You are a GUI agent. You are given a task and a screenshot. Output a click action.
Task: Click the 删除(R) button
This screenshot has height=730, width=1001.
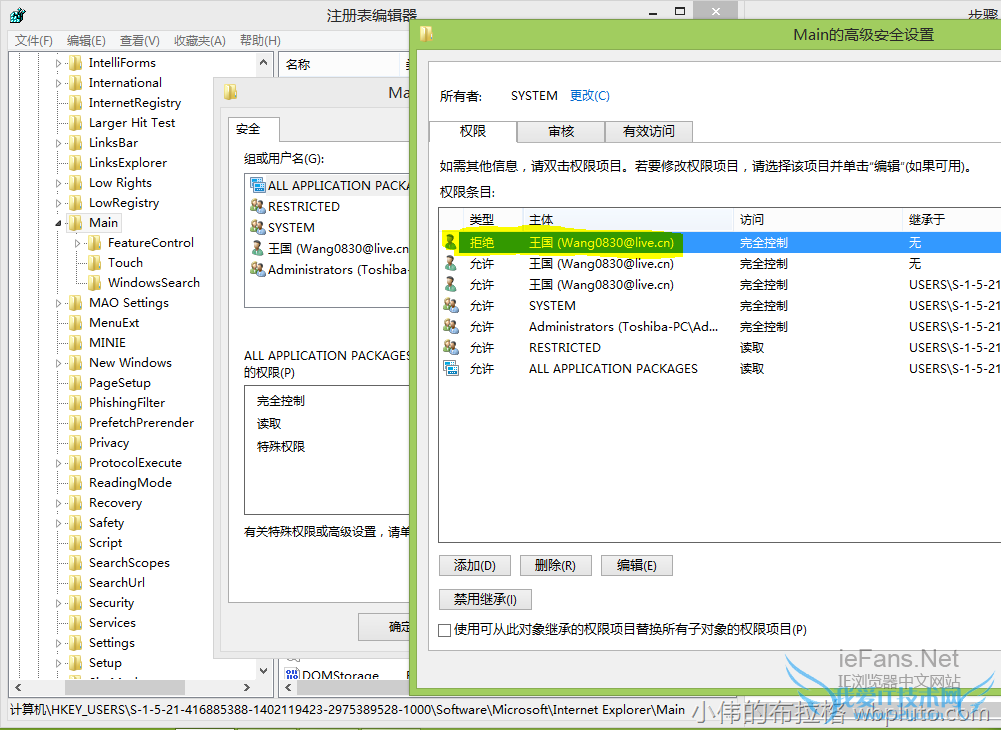(555, 565)
